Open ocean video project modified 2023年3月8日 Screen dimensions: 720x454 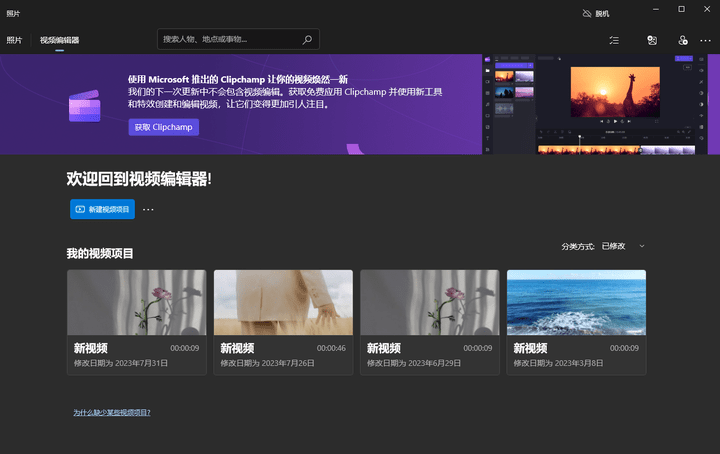[576, 322]
